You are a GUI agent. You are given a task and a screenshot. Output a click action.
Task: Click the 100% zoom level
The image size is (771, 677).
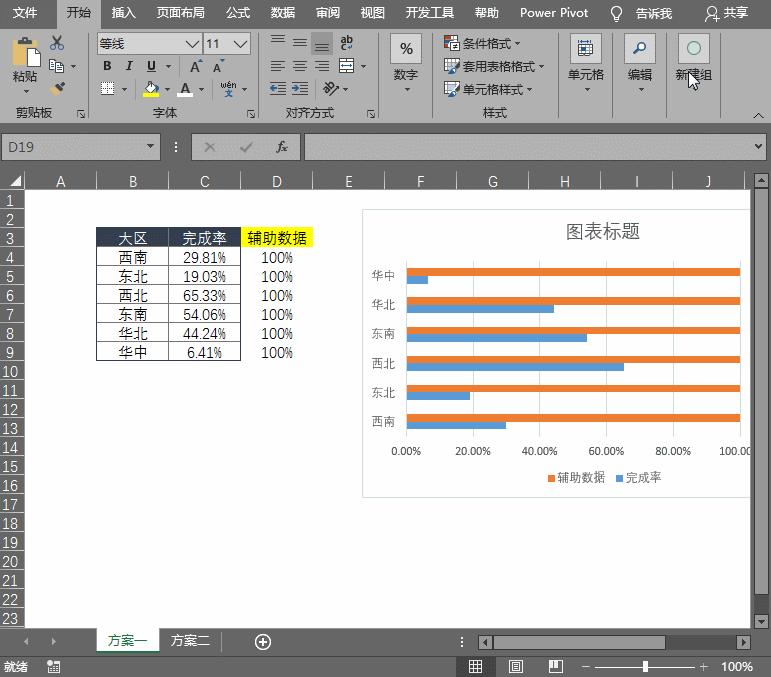(737, 667)
